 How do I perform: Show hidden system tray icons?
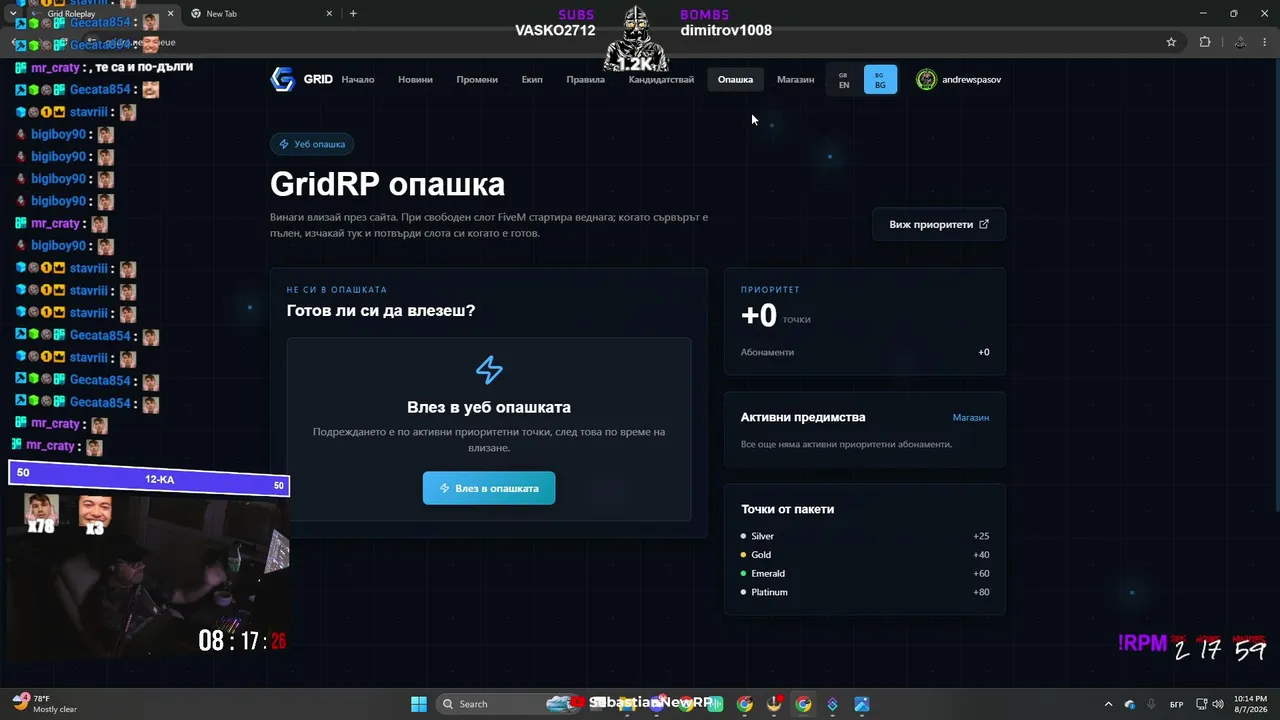click(1108, 704)
